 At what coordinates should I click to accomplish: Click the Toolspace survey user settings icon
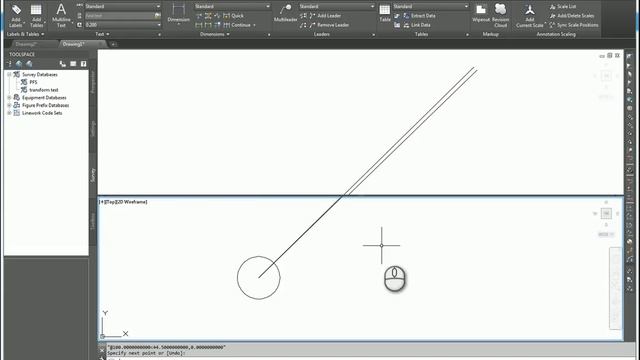point(62,64)
